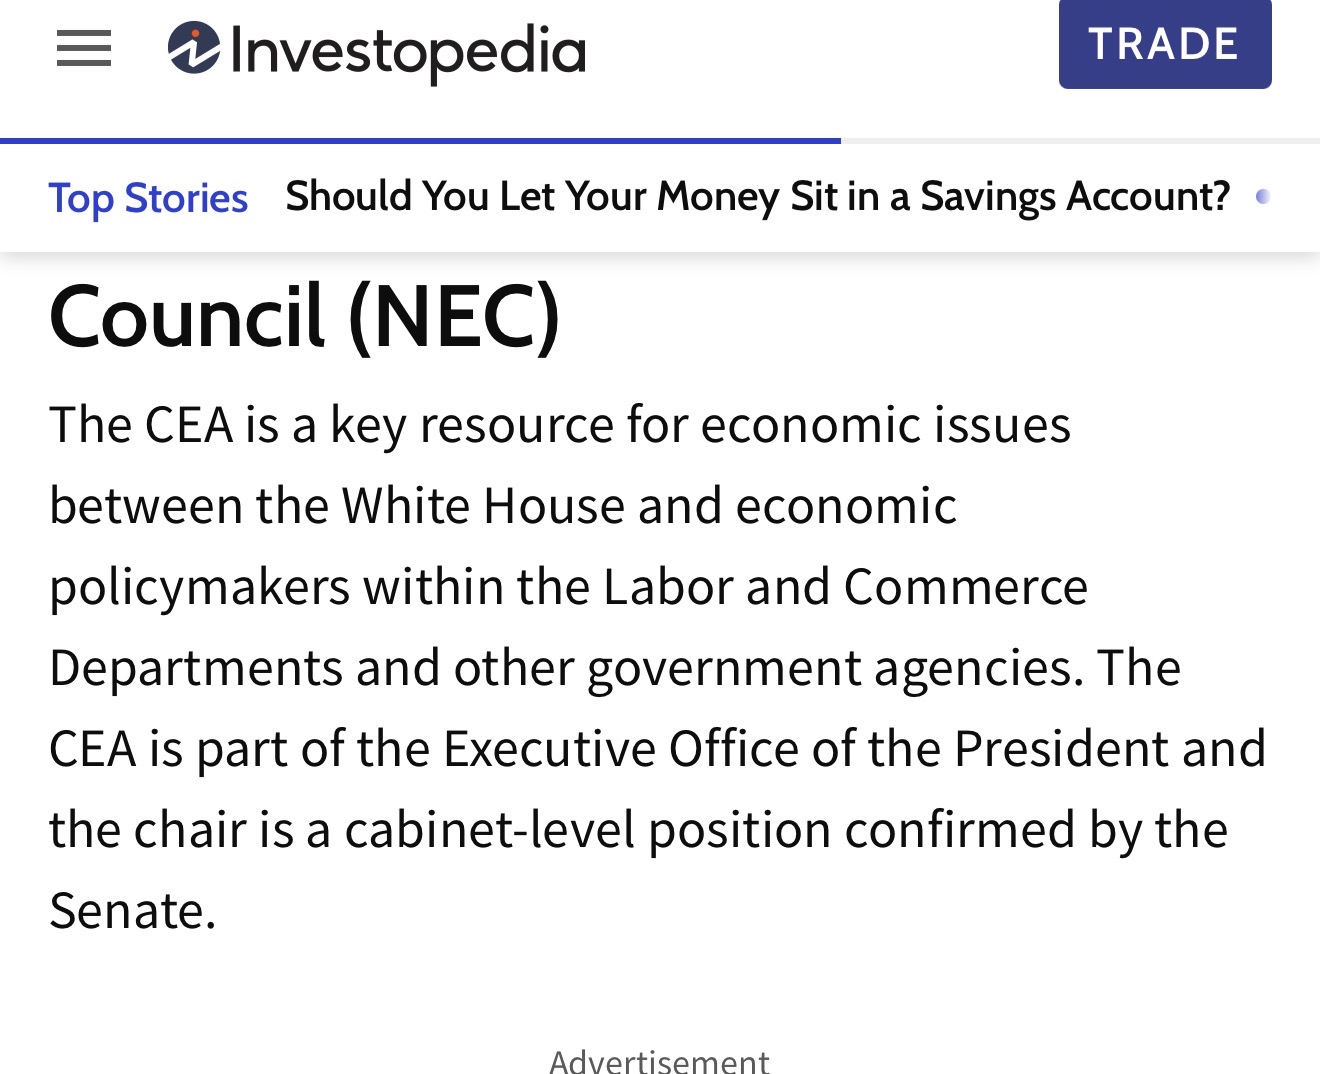Open the Savings Account story headline
Image resolution: width=1320 pixels, height=1074 pixels.
757,196
